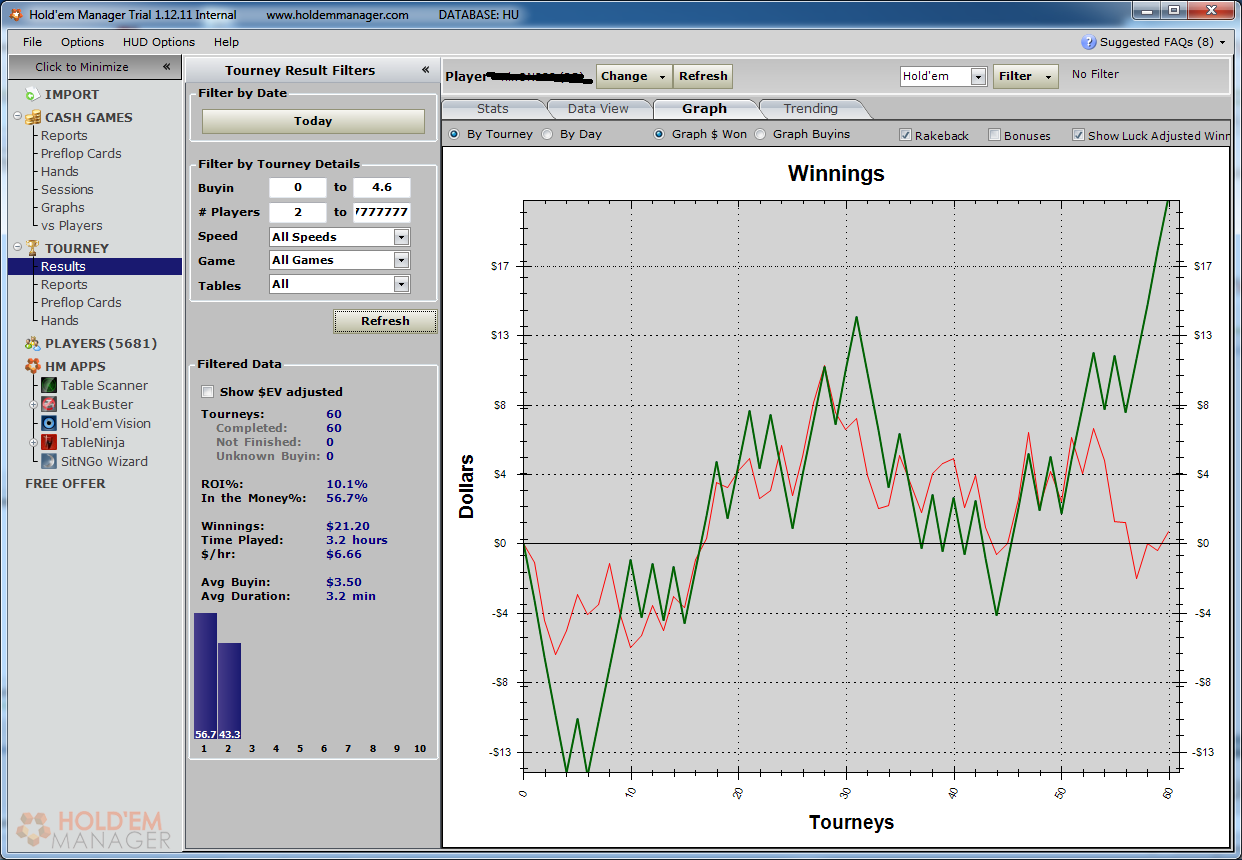Click the Tourney trophy icon
The height and width of the screenshot is (860, 1242).
click(x=32, y=248)
